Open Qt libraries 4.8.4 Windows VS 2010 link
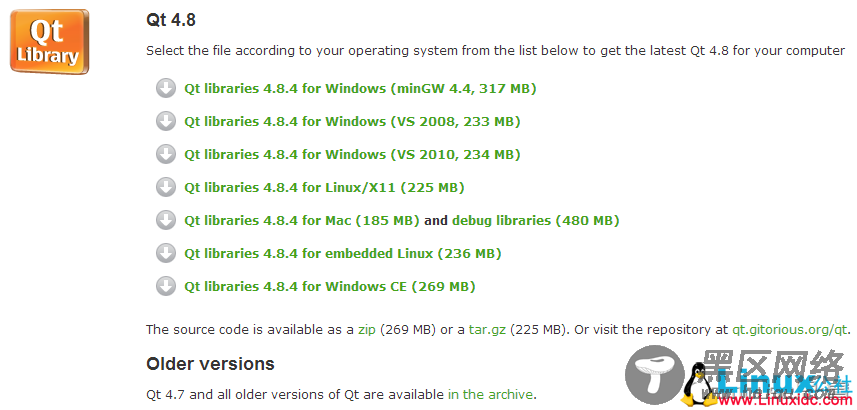The image size is (857, 410). pyautogui.click(x=352, y=155)
